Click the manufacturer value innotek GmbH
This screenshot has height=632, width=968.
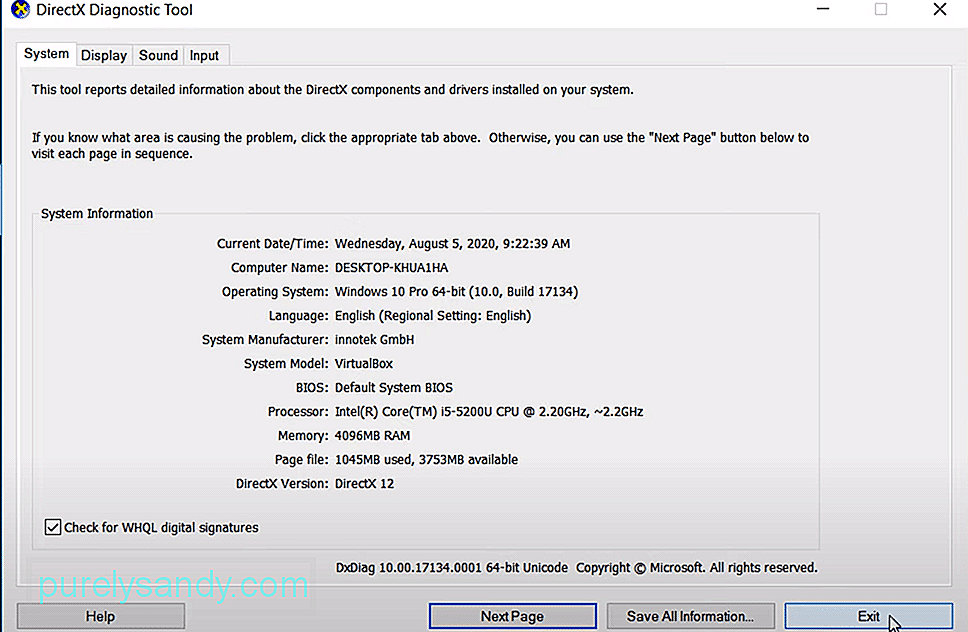tap(374, 339)
